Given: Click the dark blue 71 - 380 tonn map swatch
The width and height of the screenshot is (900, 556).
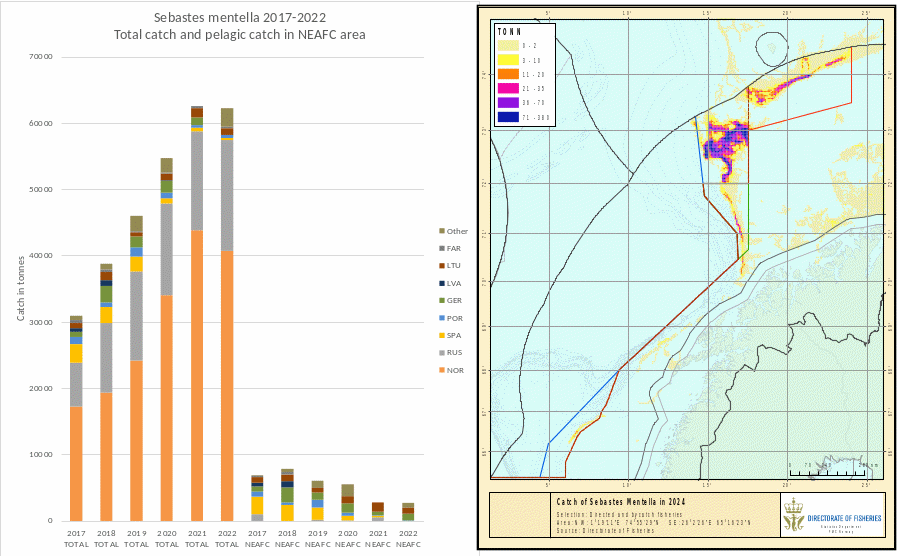Looking at the screenshot, I should click(508, 117).
